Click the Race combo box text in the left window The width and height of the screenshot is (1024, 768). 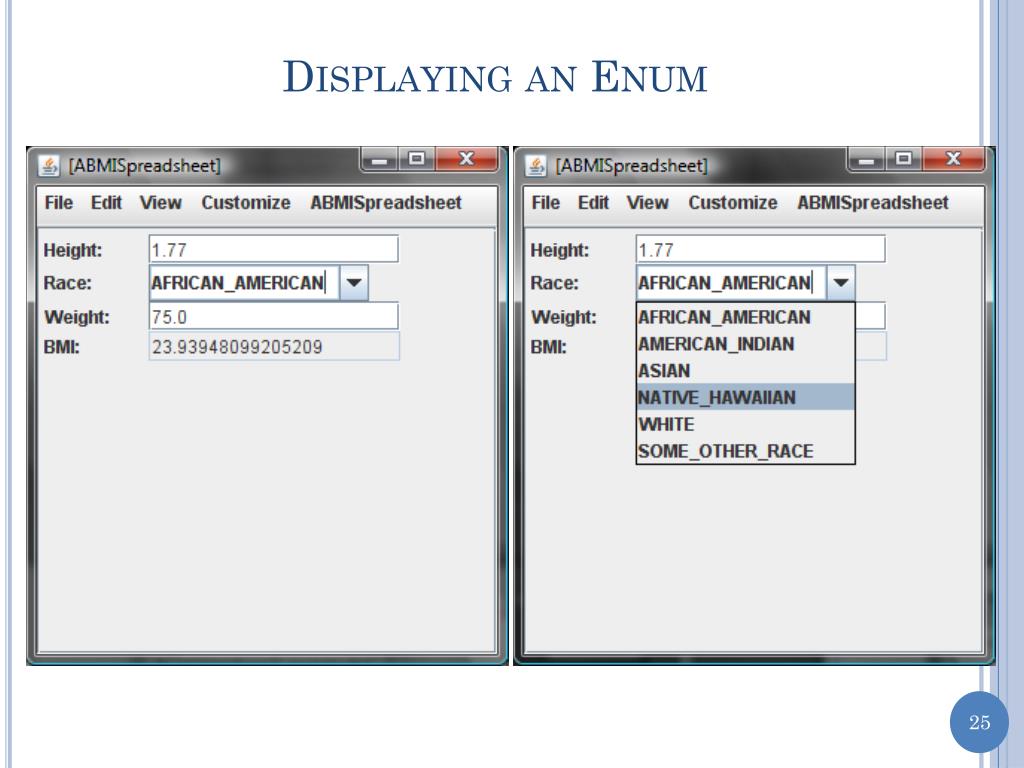(x=244, y=283)
